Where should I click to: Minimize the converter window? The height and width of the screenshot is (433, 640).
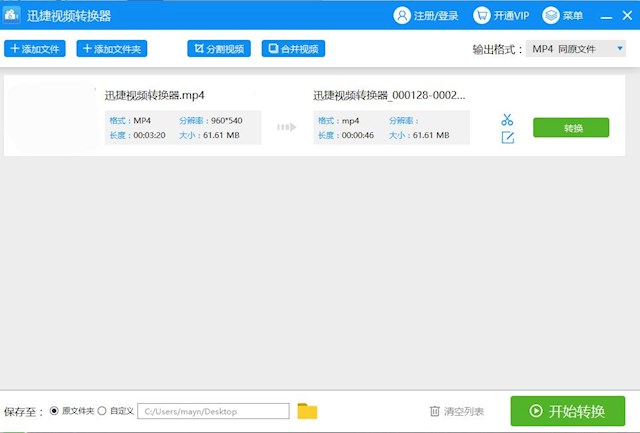click(x=606, y=16)
